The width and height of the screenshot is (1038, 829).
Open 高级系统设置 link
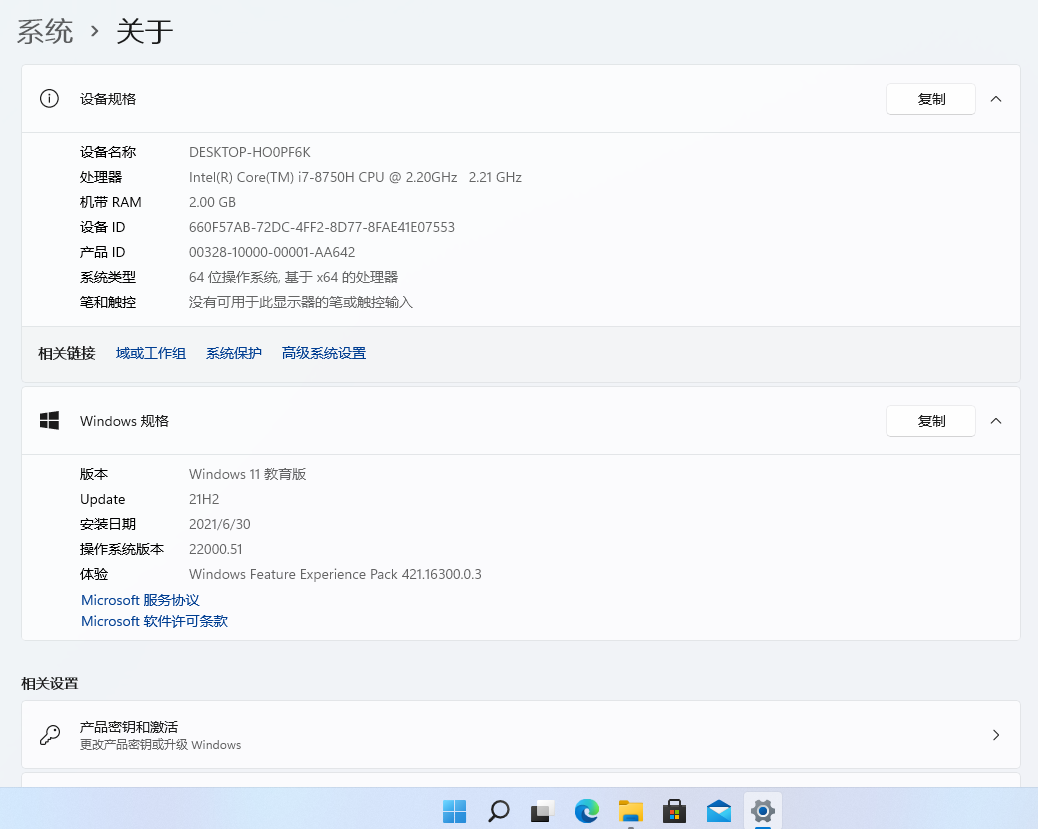pyautogui.click(x=324, y=353)
